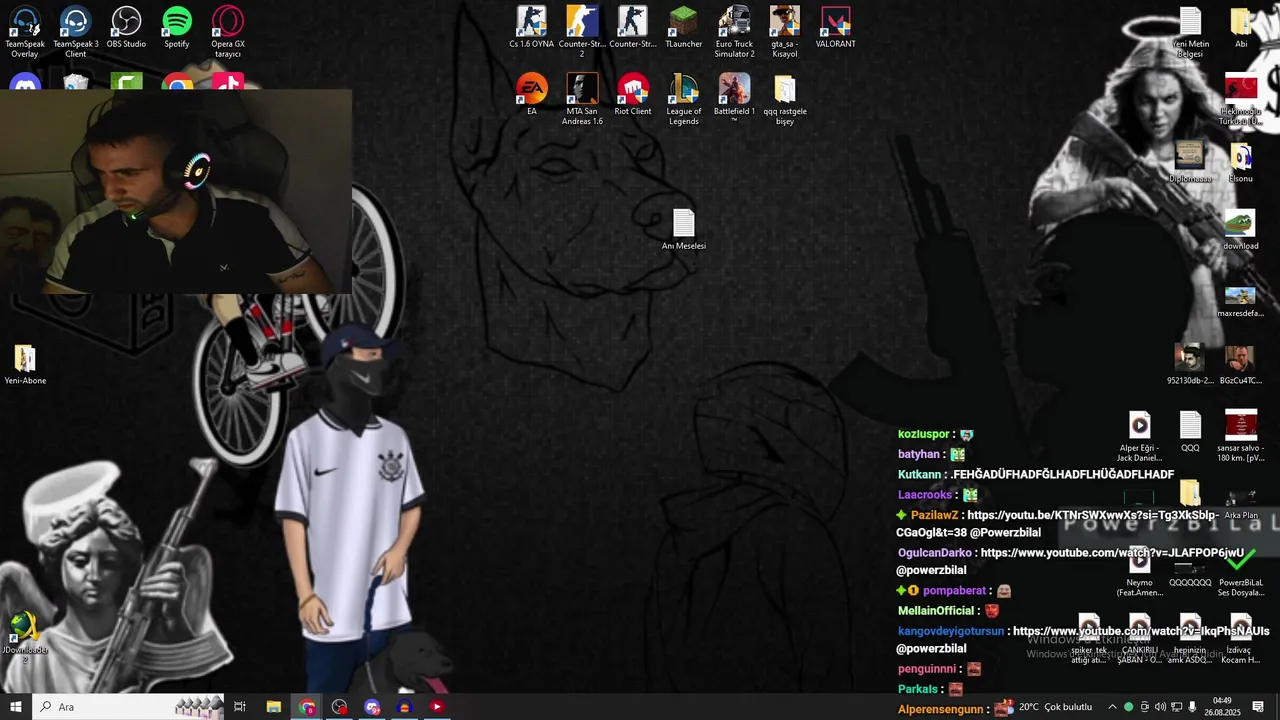Select the ÇANKIRILI ŞABAN media file
The height and width of the screenshot is (720, 1280).
click(x=1139, y=640)
